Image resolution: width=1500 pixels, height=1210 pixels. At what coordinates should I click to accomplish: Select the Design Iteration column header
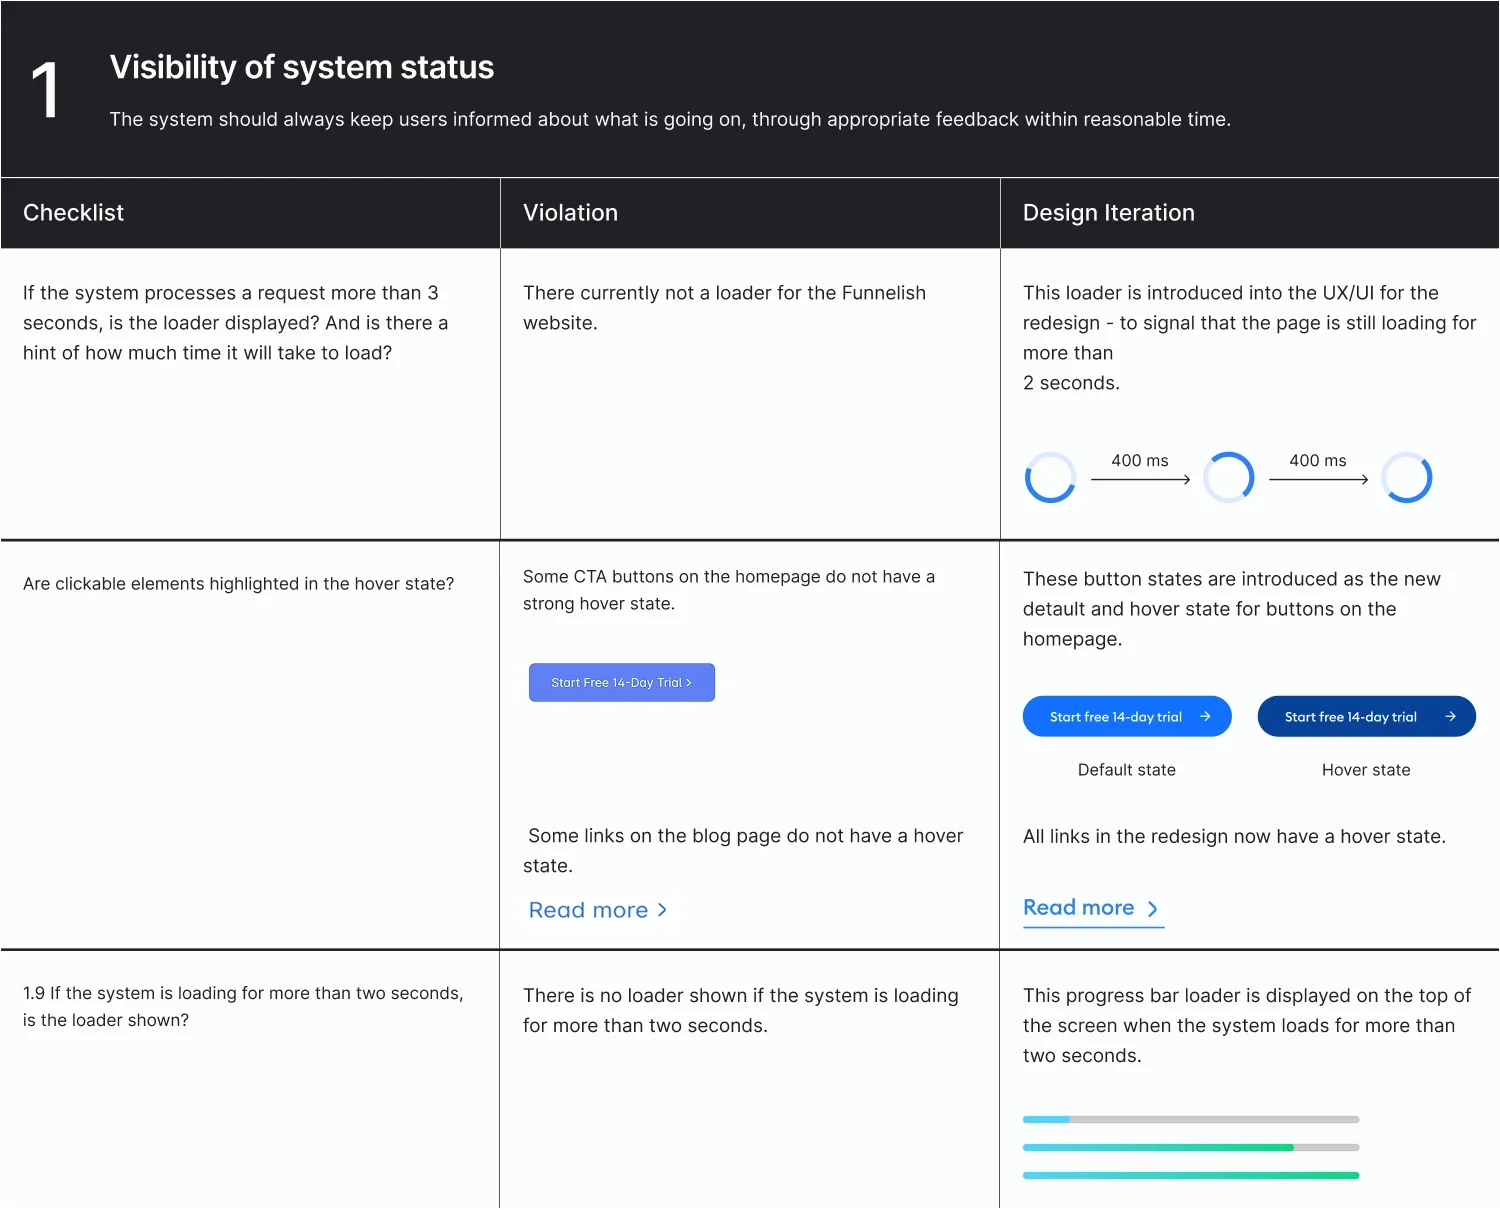coord(1108,213)
